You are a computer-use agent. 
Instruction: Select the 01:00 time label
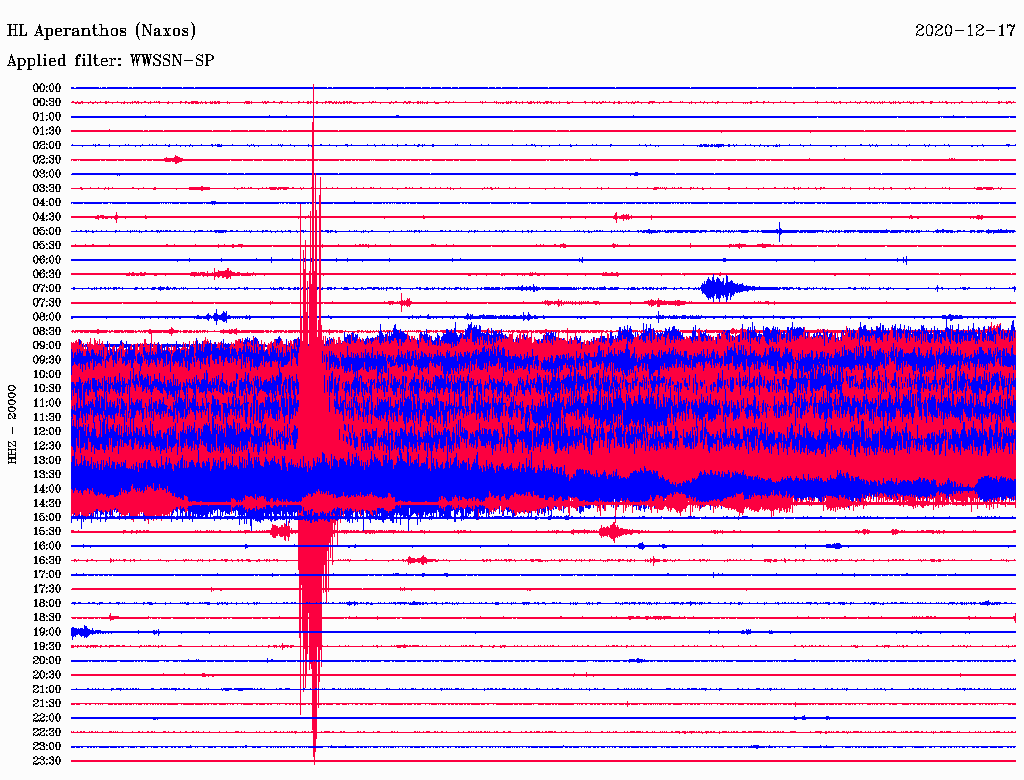tap(47, 117)
